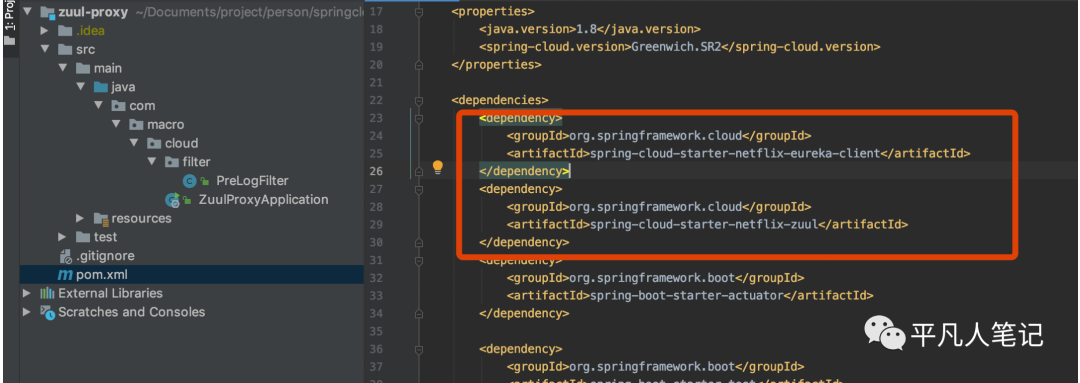Screen dimensions: 1080x383
Task: Collapse the com package
Action: (98, 106)
